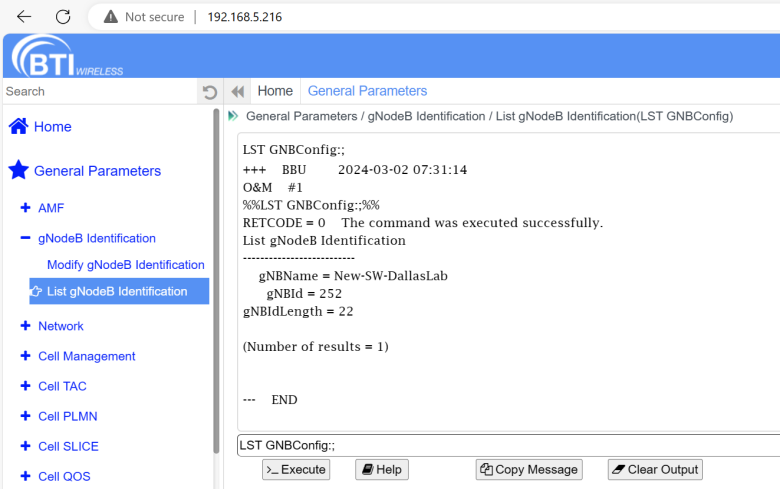780x489 pixels.
Task: Expand the Cell Management node
Action: [25, 356]
